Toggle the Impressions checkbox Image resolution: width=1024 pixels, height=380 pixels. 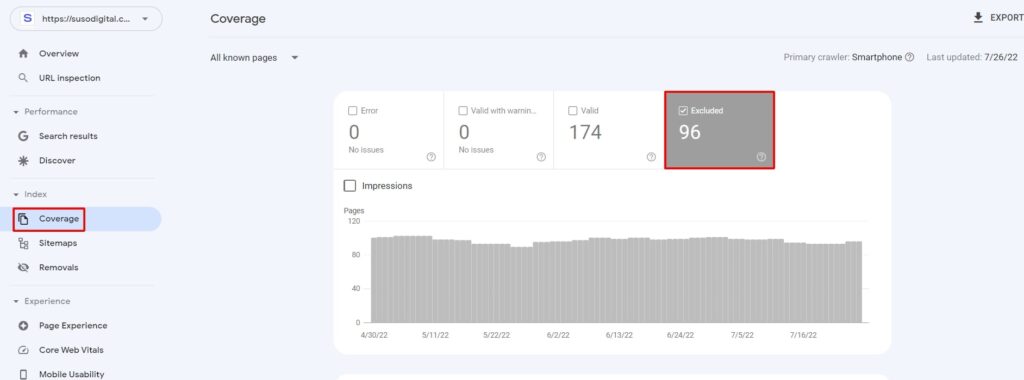[350, 186]
